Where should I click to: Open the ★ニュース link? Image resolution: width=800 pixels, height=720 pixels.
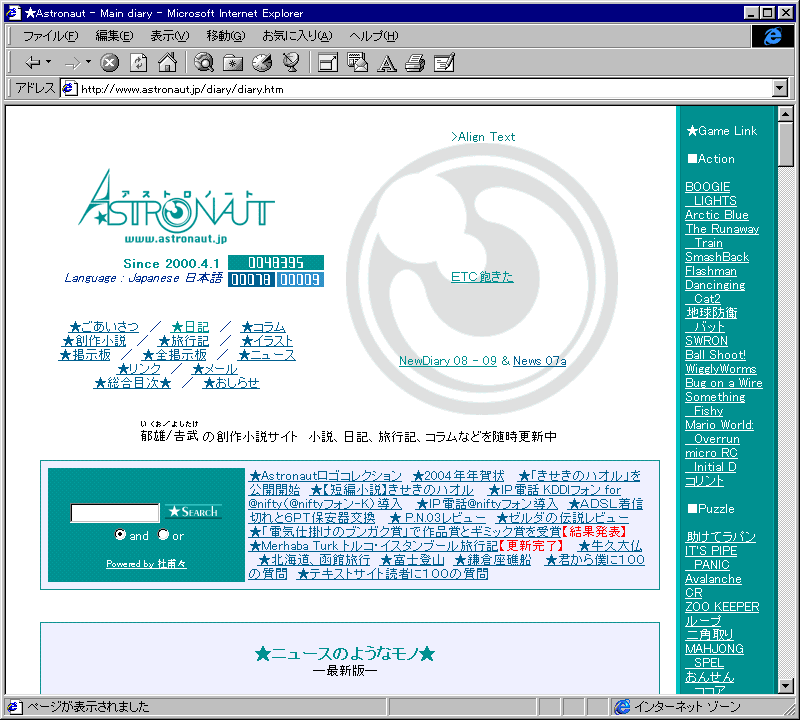[x=267, y=355]
